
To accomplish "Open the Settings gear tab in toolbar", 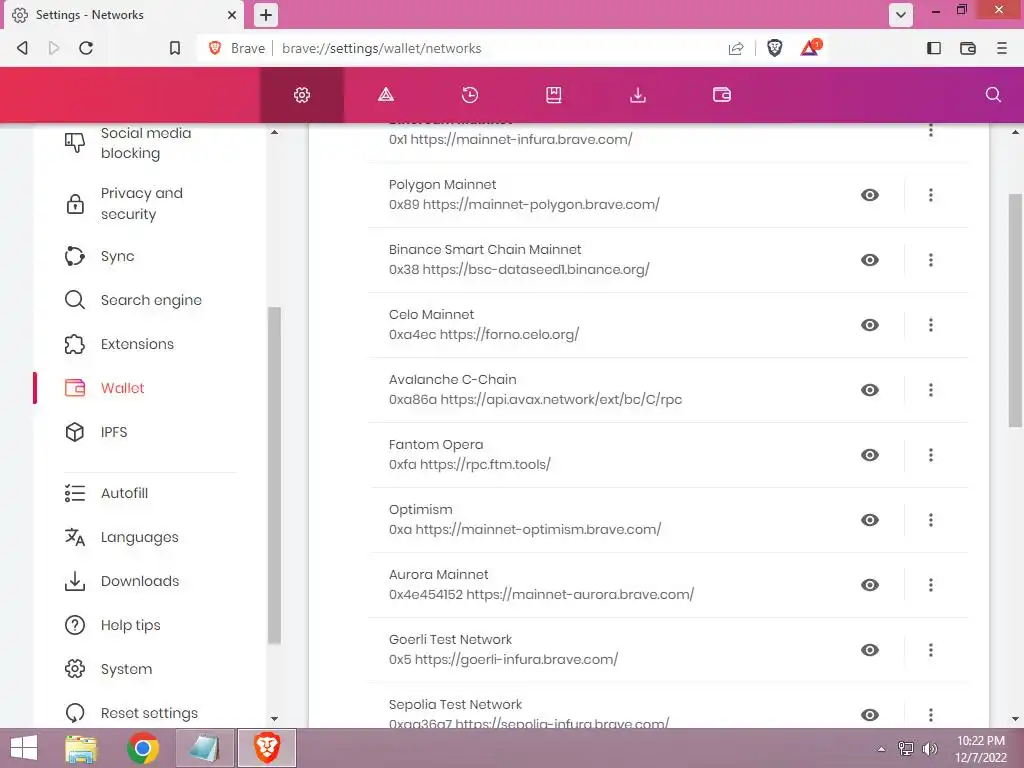I will click(302, 95).
